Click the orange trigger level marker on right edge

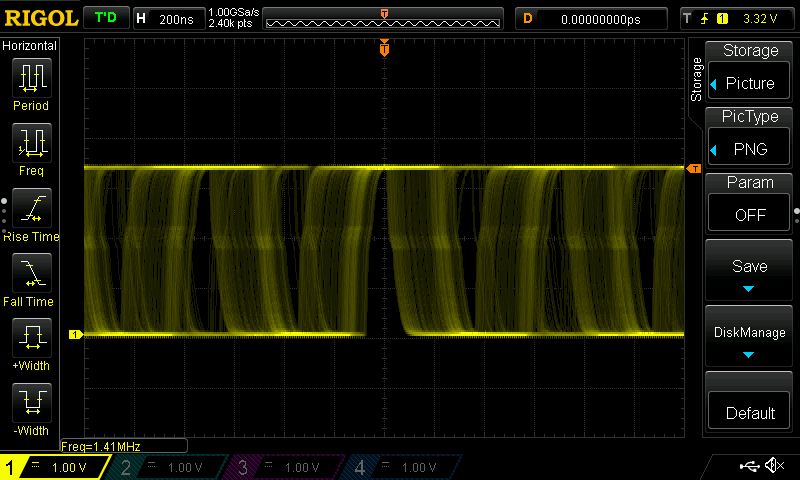(x=692, y=169)
